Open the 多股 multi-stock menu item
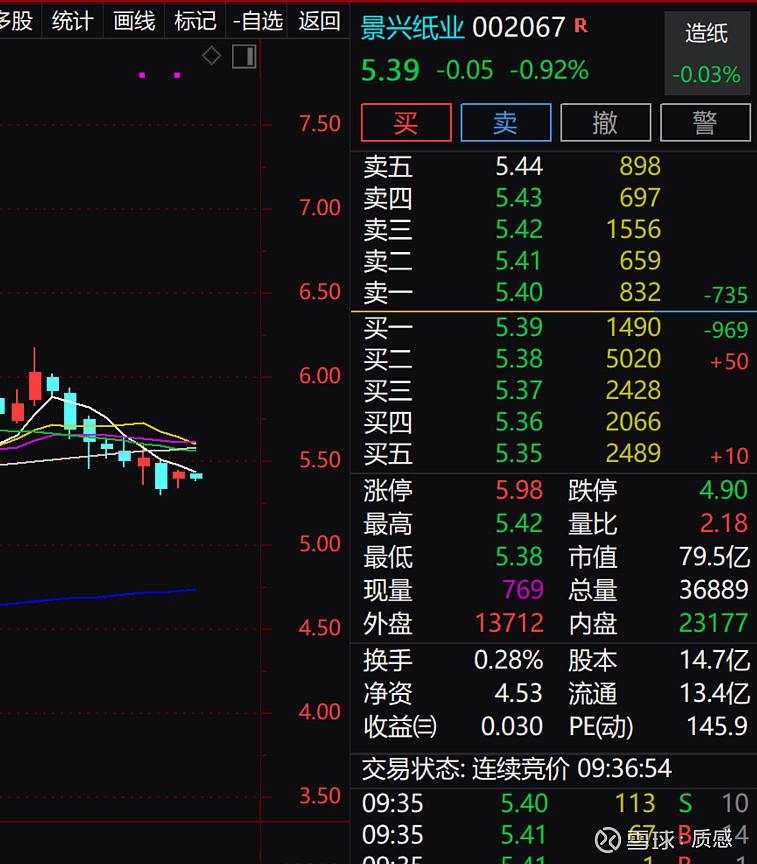The height and width of the screenshot is (864, 757). coord(17,21)
